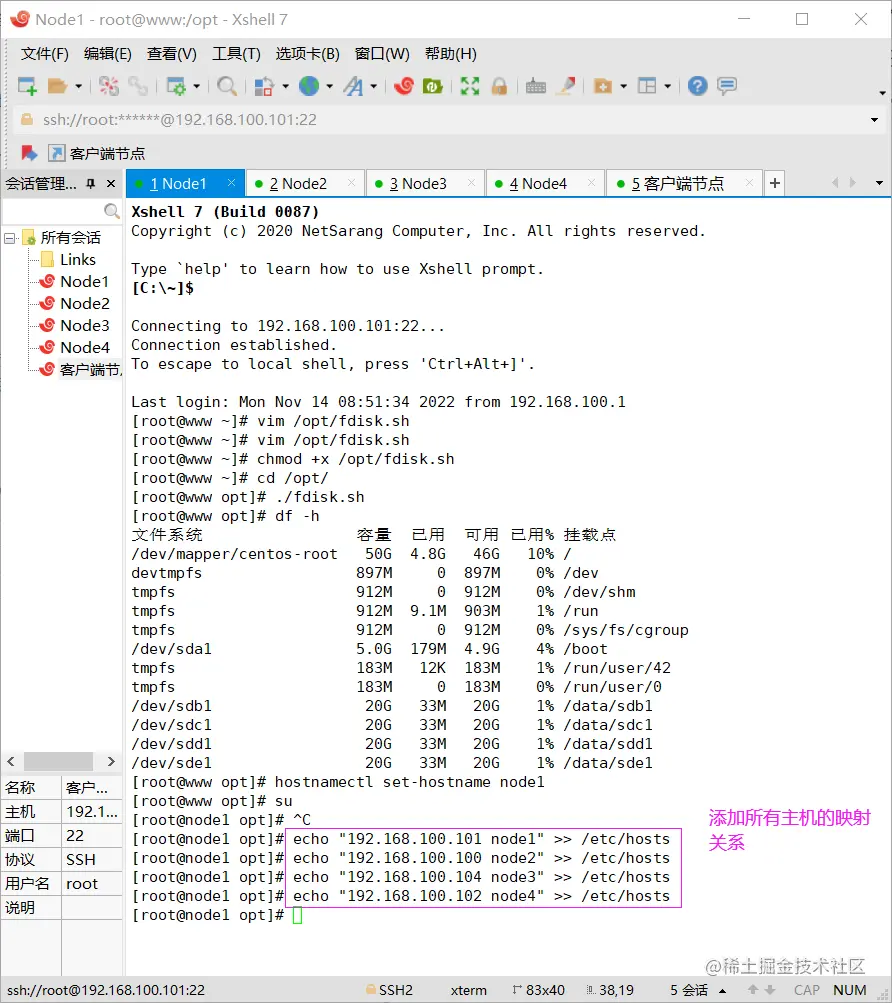
Task: Open dropdown next to font icon
Action: click(374, 86)
